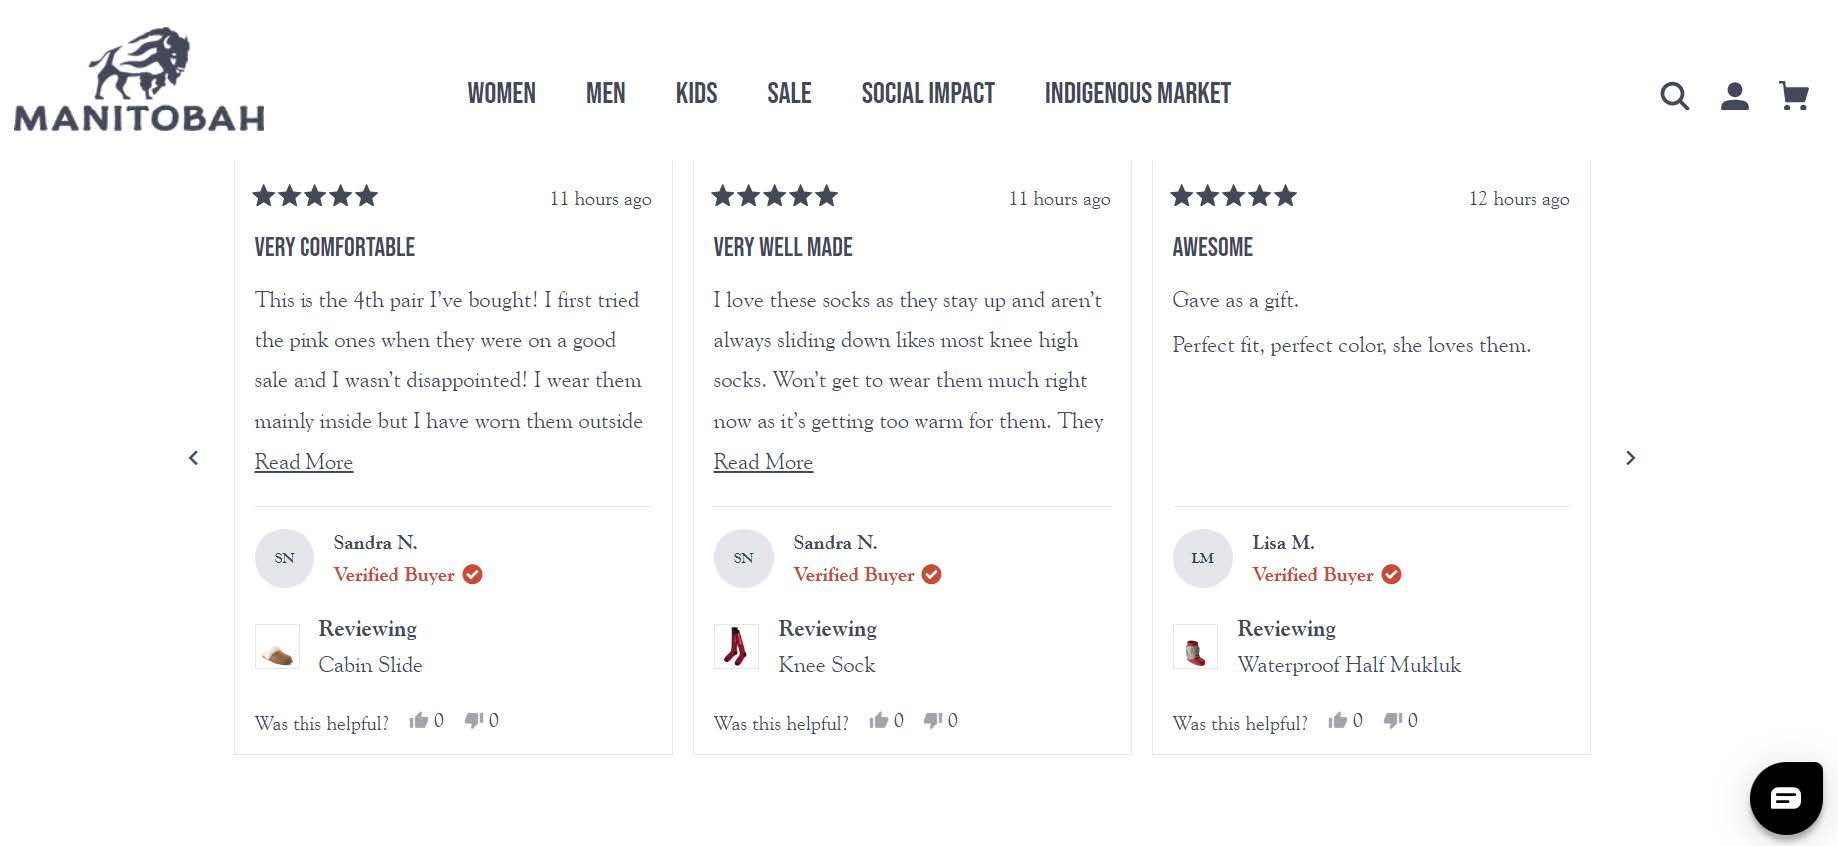Go to previous reviews with left arrow
Screen dimensions: 1838x846
tap(194, 457)
